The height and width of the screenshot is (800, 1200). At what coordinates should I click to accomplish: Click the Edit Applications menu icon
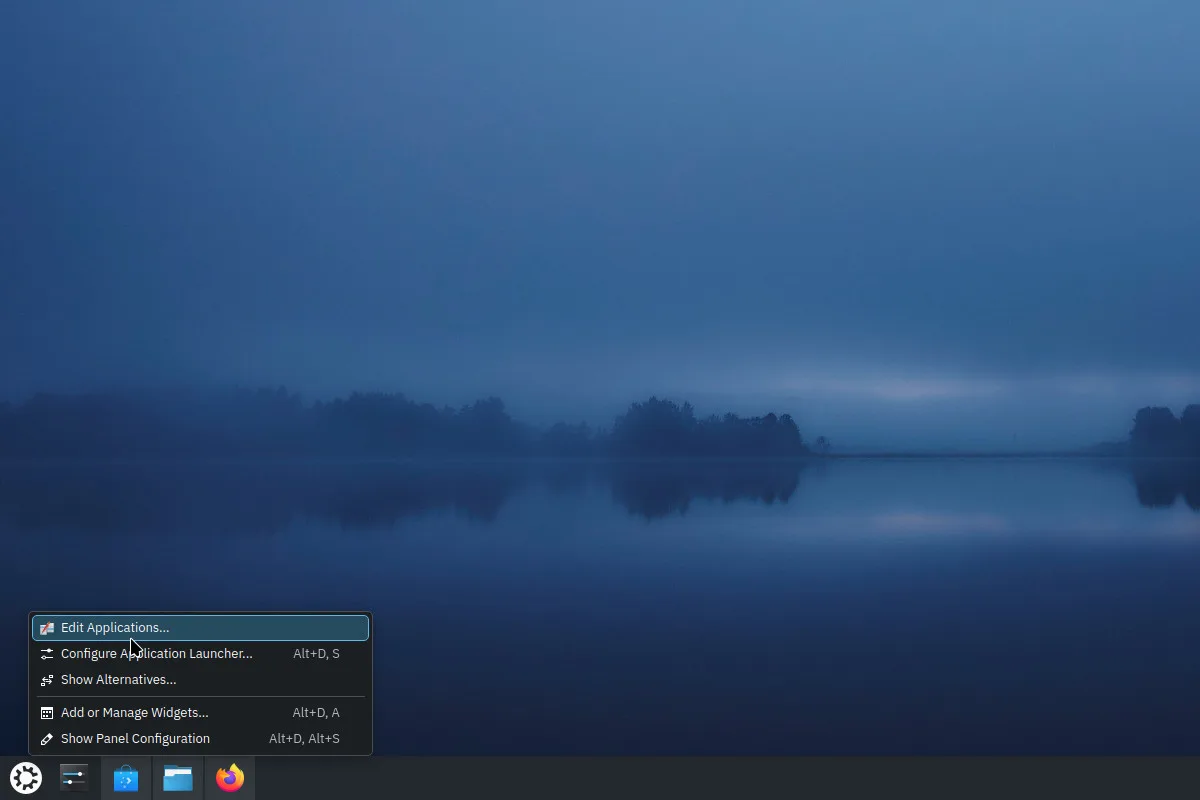pos(47,628)
